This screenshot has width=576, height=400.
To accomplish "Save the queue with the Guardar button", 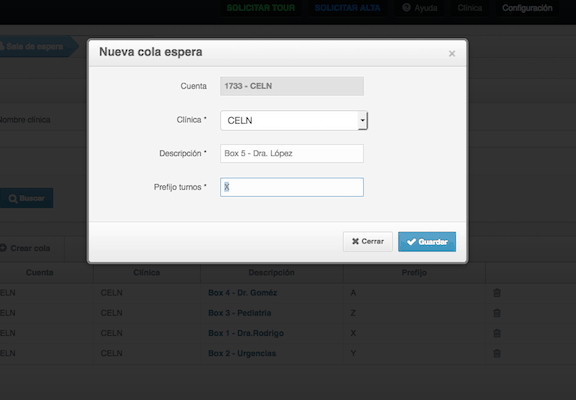I will (x=427, y=242).
